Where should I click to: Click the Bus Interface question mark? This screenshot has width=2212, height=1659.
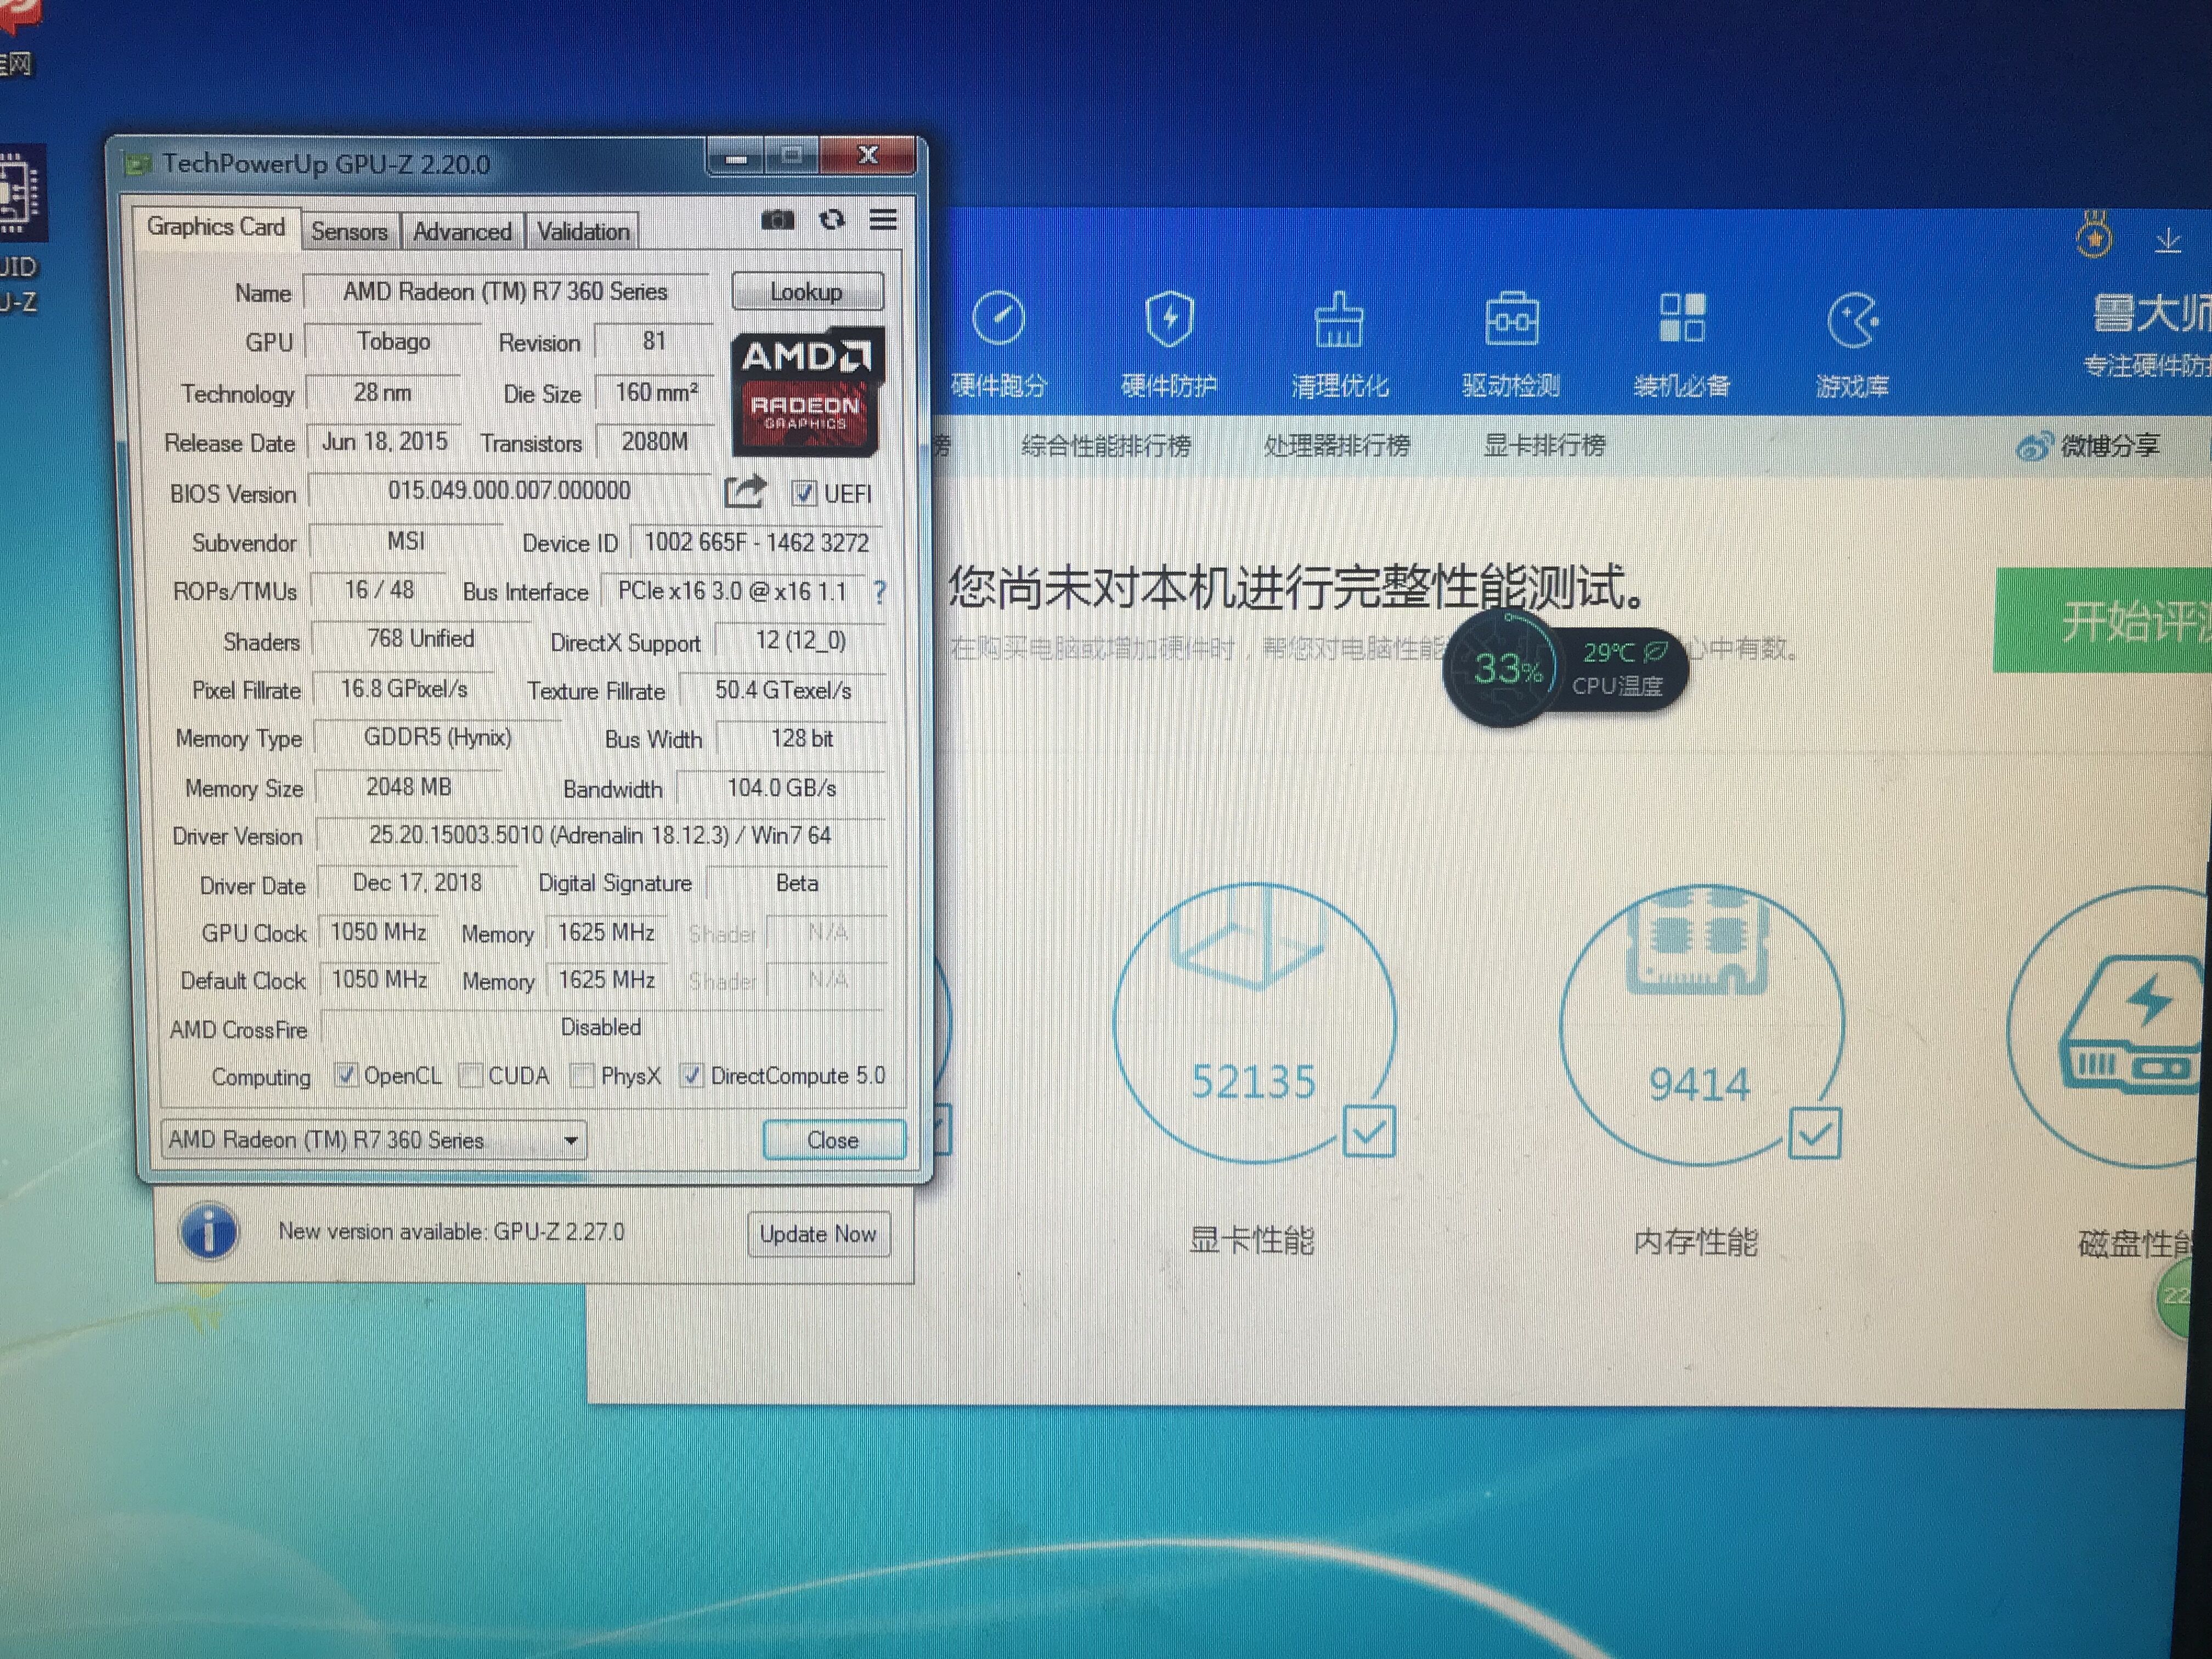point(879,593)
